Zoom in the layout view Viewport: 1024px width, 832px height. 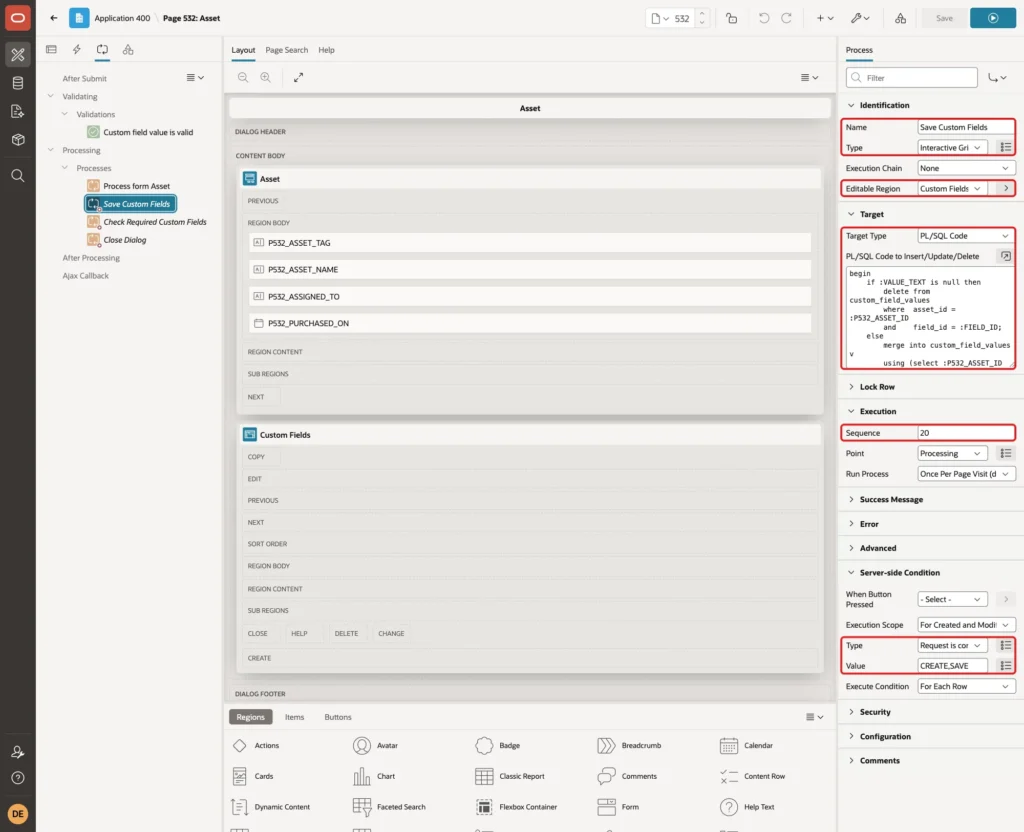click(x=265, y=77)
